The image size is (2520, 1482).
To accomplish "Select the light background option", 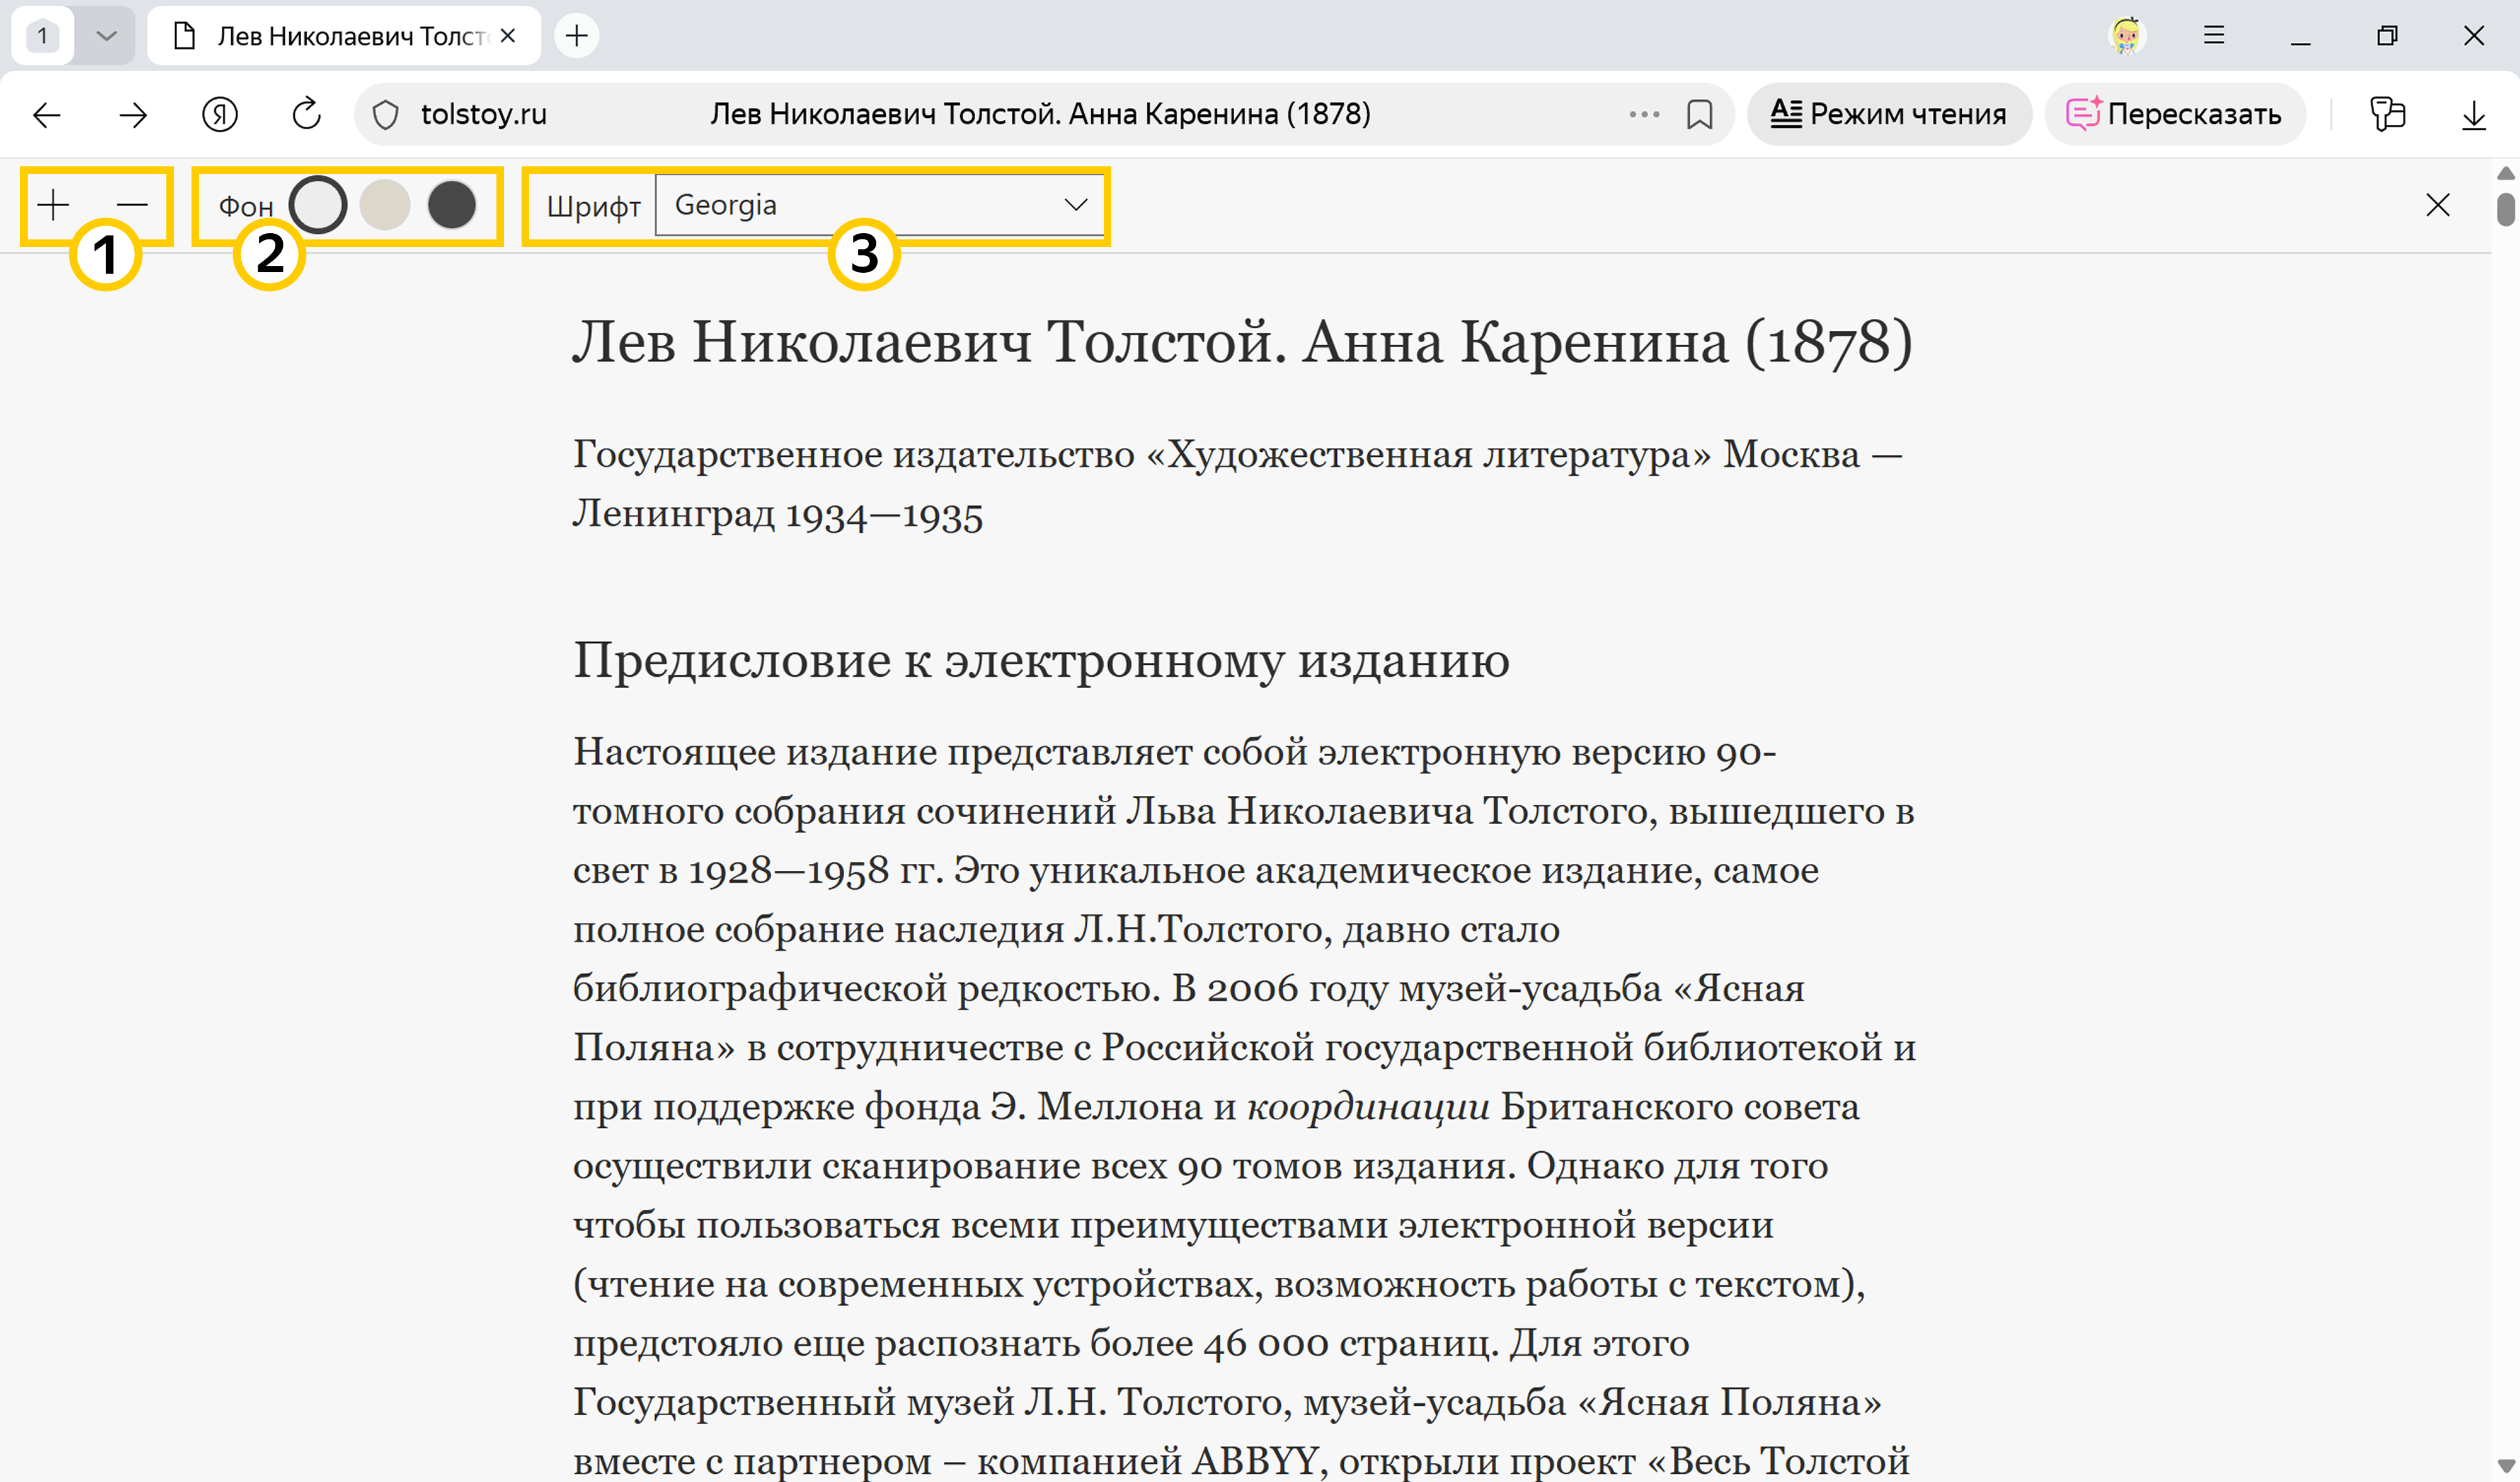I will click(x=318, y=205).
